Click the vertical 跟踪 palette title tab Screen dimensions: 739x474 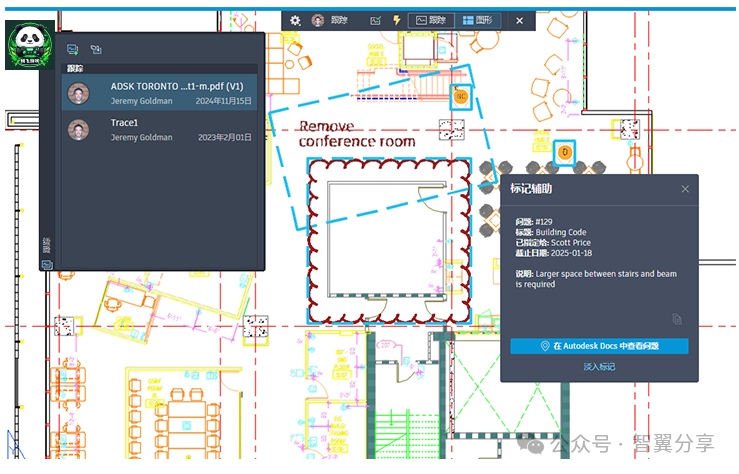[46, 244]
